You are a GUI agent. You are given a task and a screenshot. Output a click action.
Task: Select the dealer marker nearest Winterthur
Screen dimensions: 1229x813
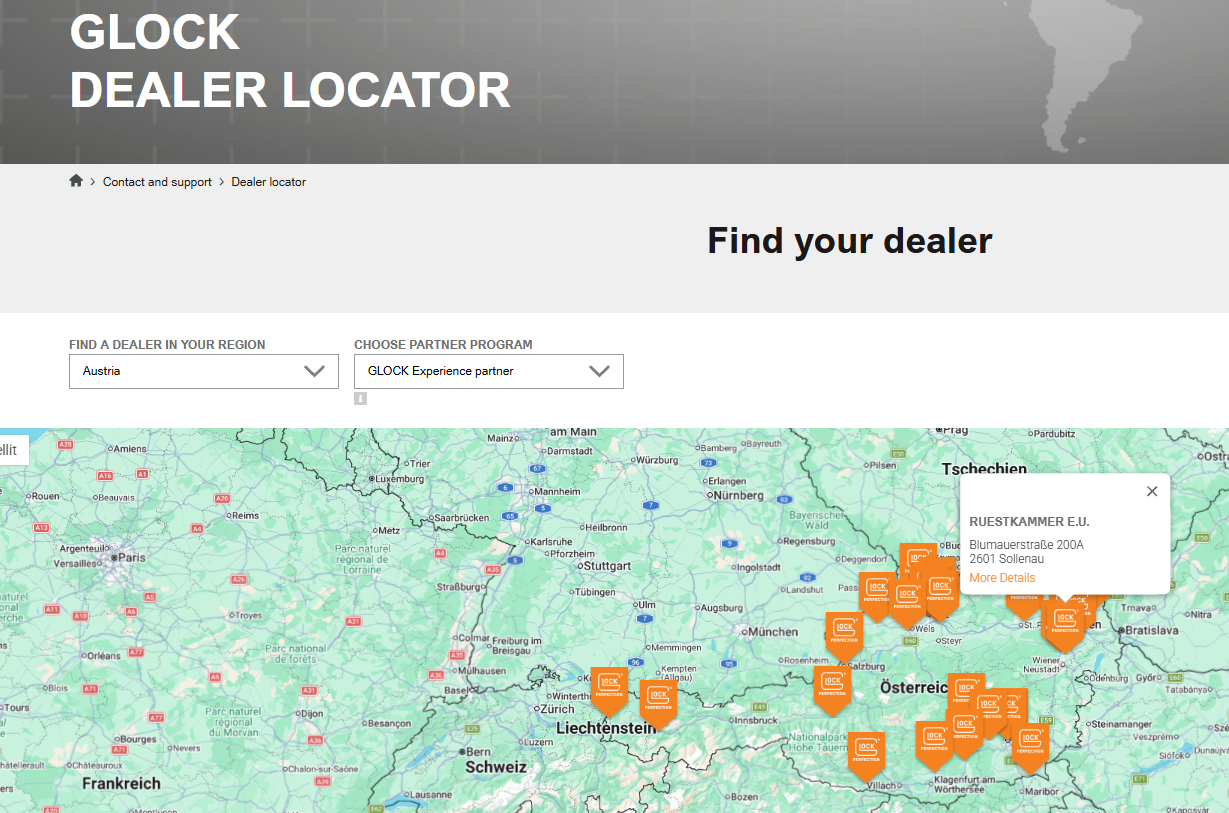coord(609,690)
